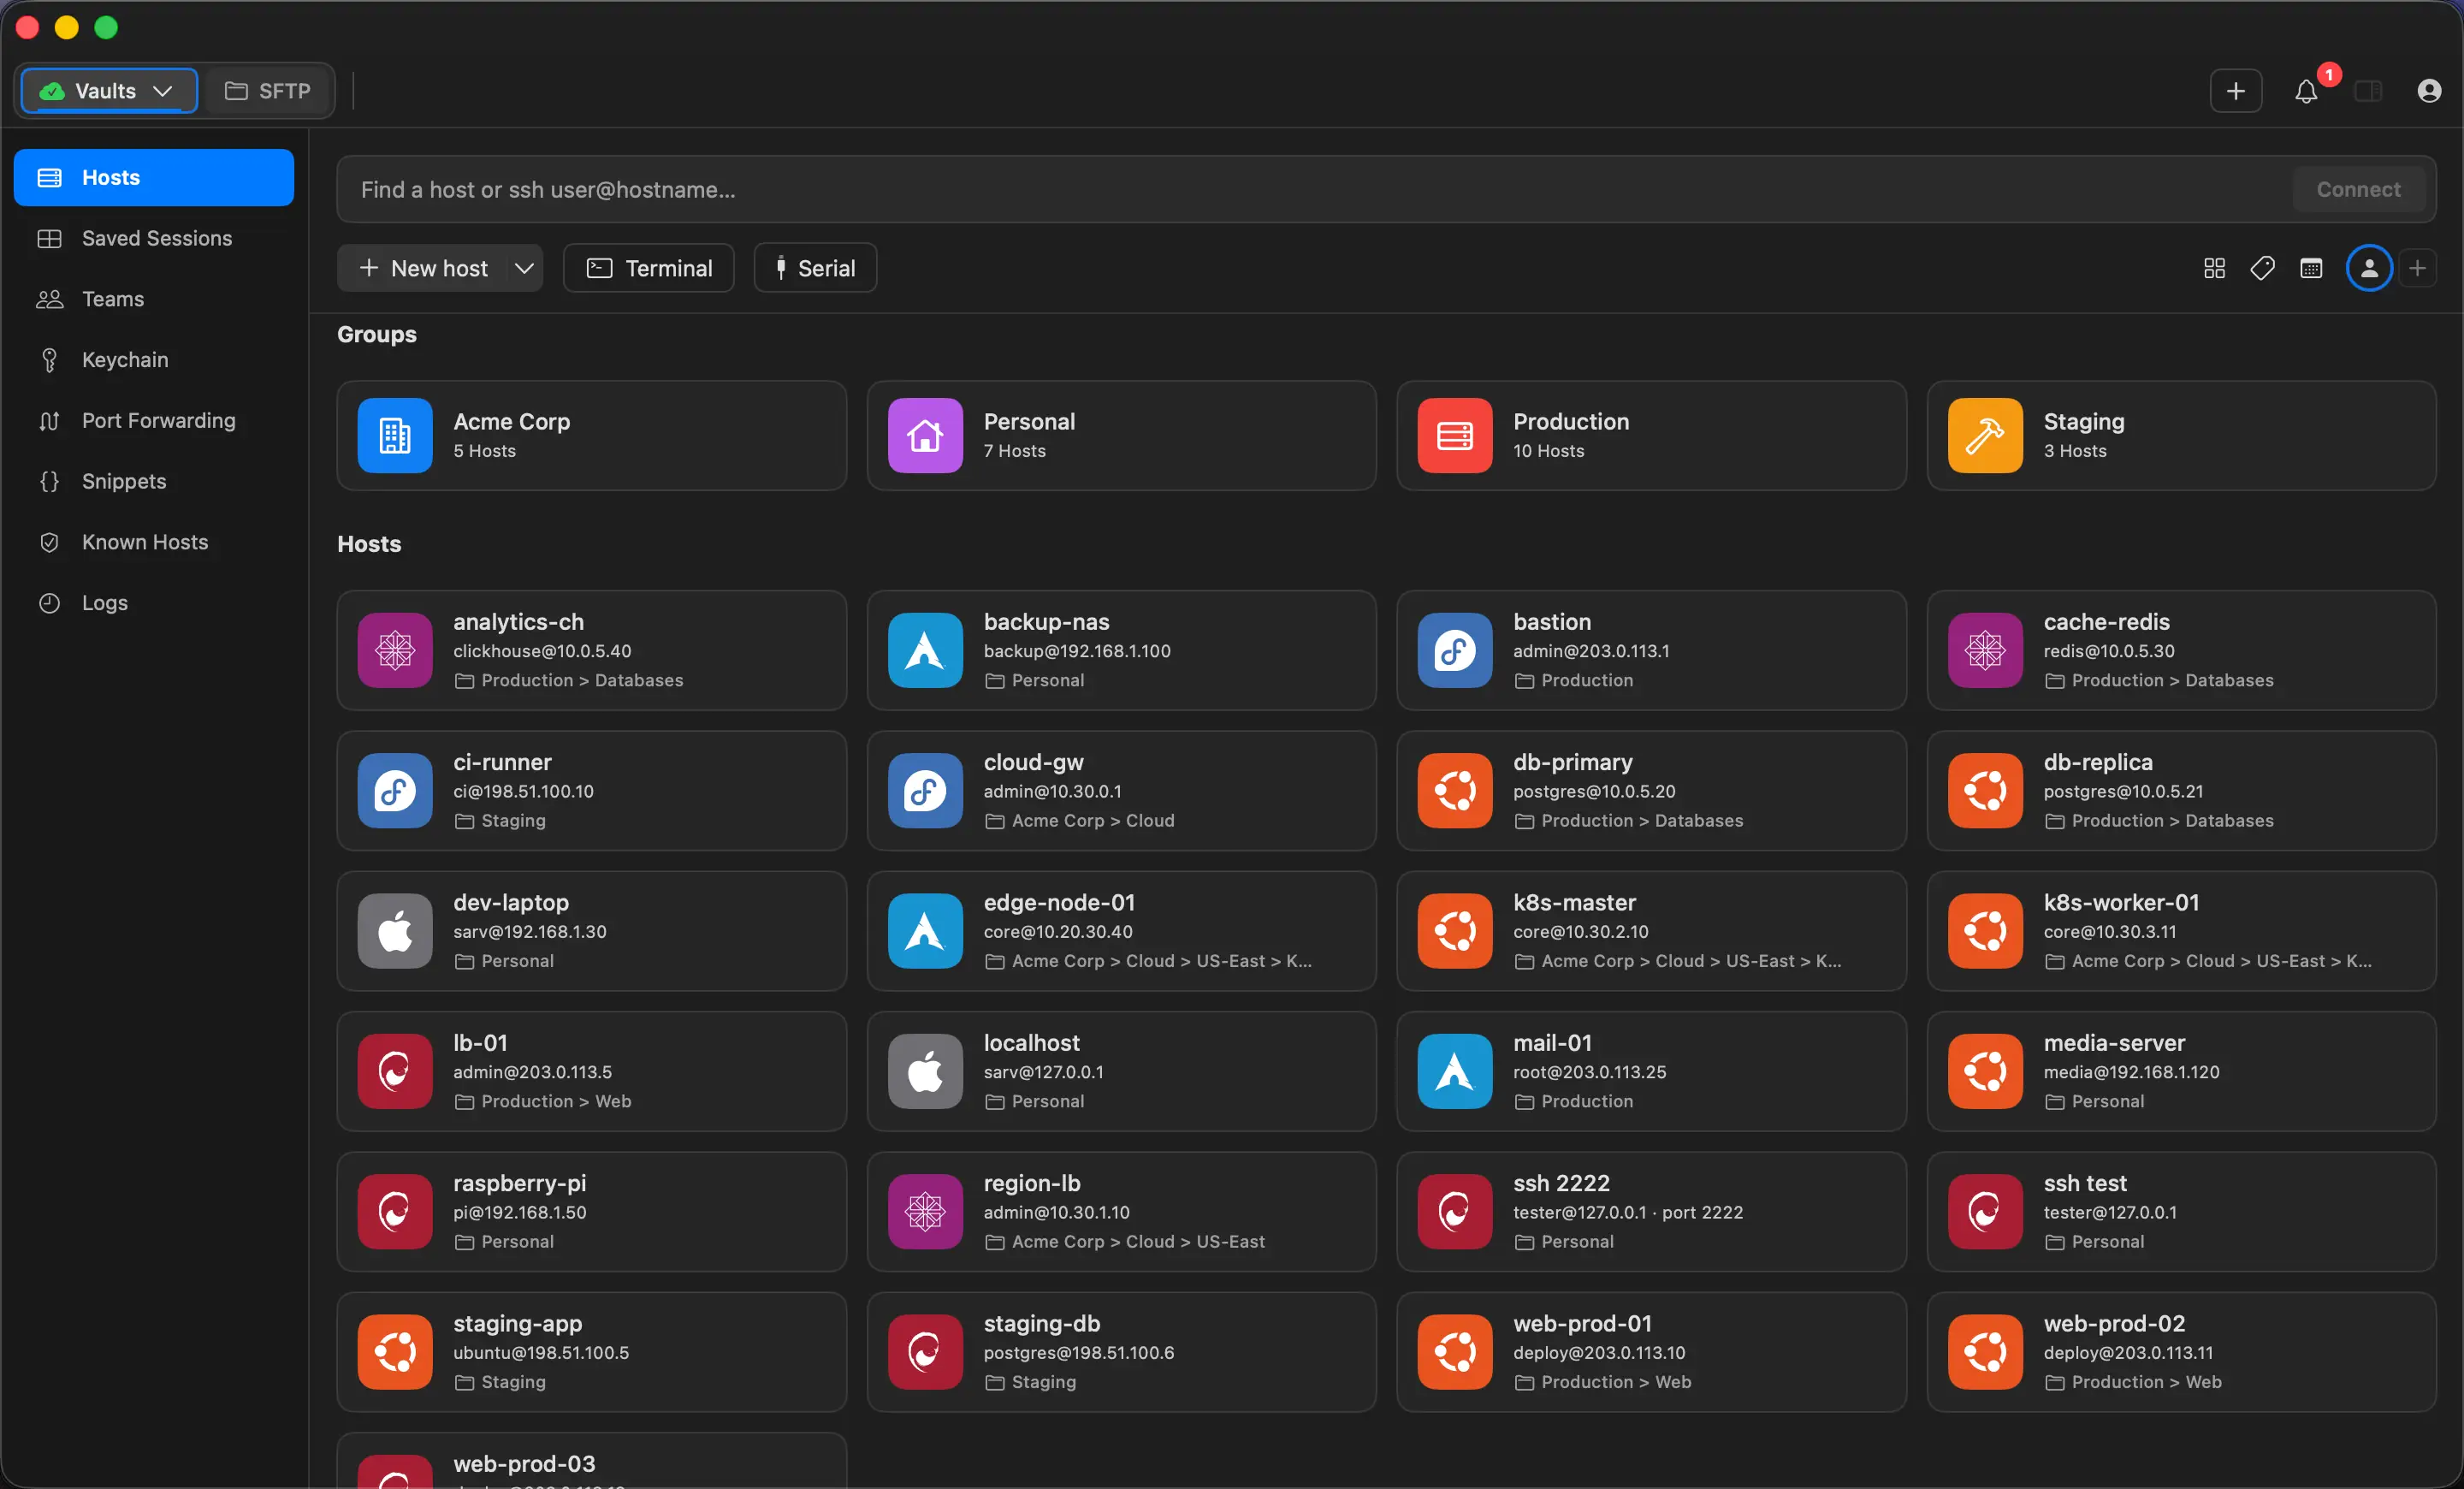2464x1489 pixels.
Task: Click the highlighted user avatar filter
Action: tap(2369, 268)
